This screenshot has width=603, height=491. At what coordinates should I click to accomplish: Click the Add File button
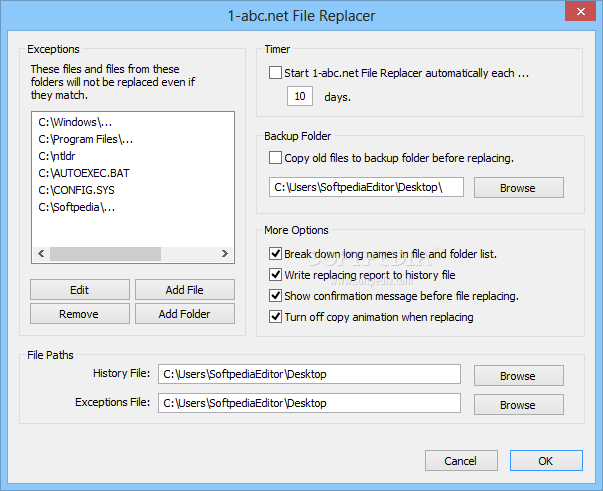pyautogui.click(x=185, y=290)
